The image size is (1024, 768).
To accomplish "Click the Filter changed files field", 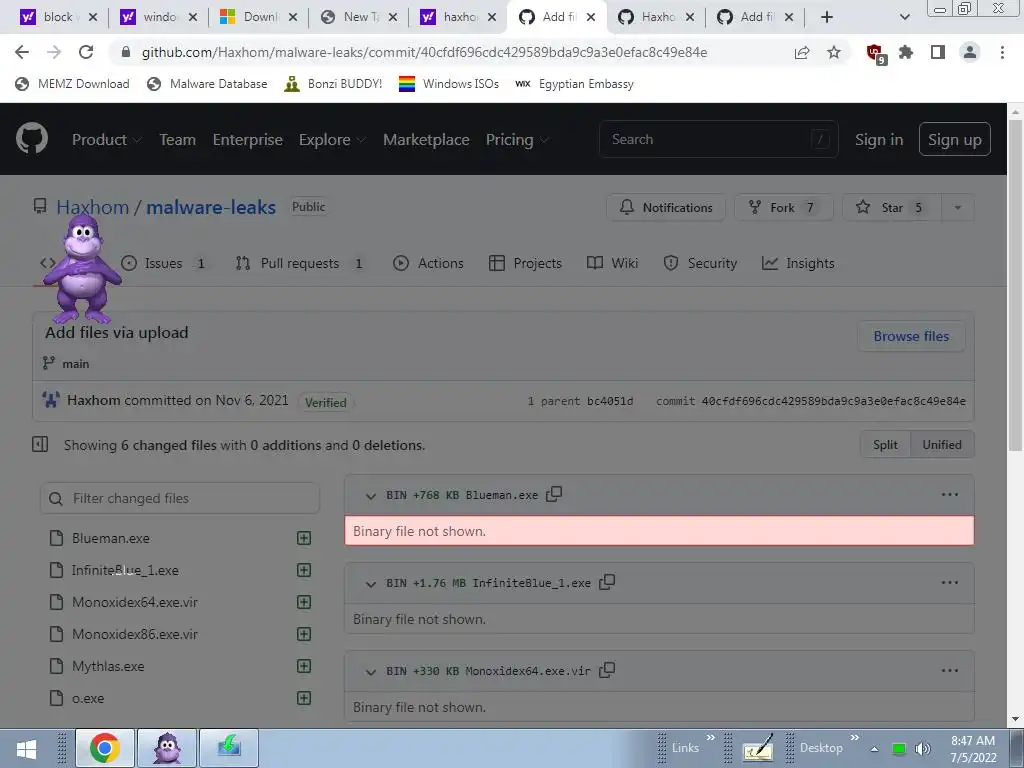I will (180, 498).
